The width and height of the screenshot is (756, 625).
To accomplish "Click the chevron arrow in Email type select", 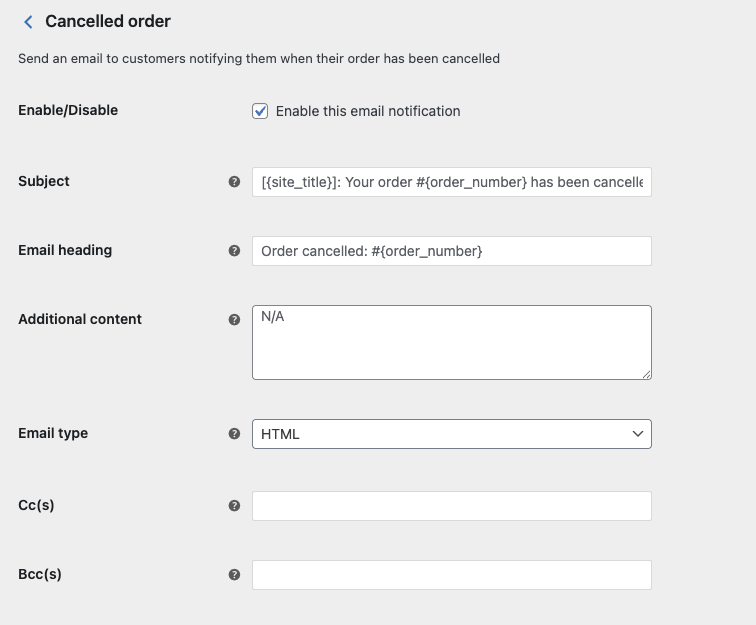I will pos(638,434).
